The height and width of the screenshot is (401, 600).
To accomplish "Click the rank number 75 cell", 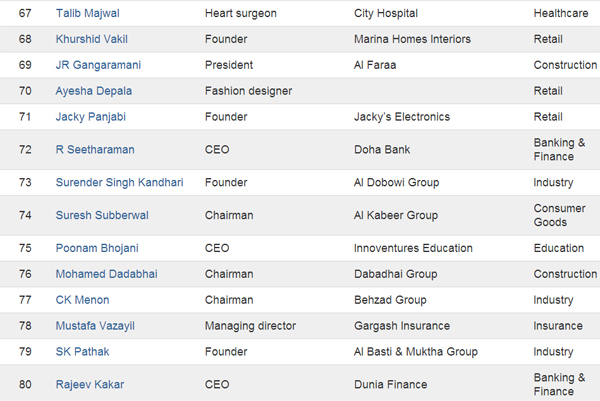I will tap(27, 248).
